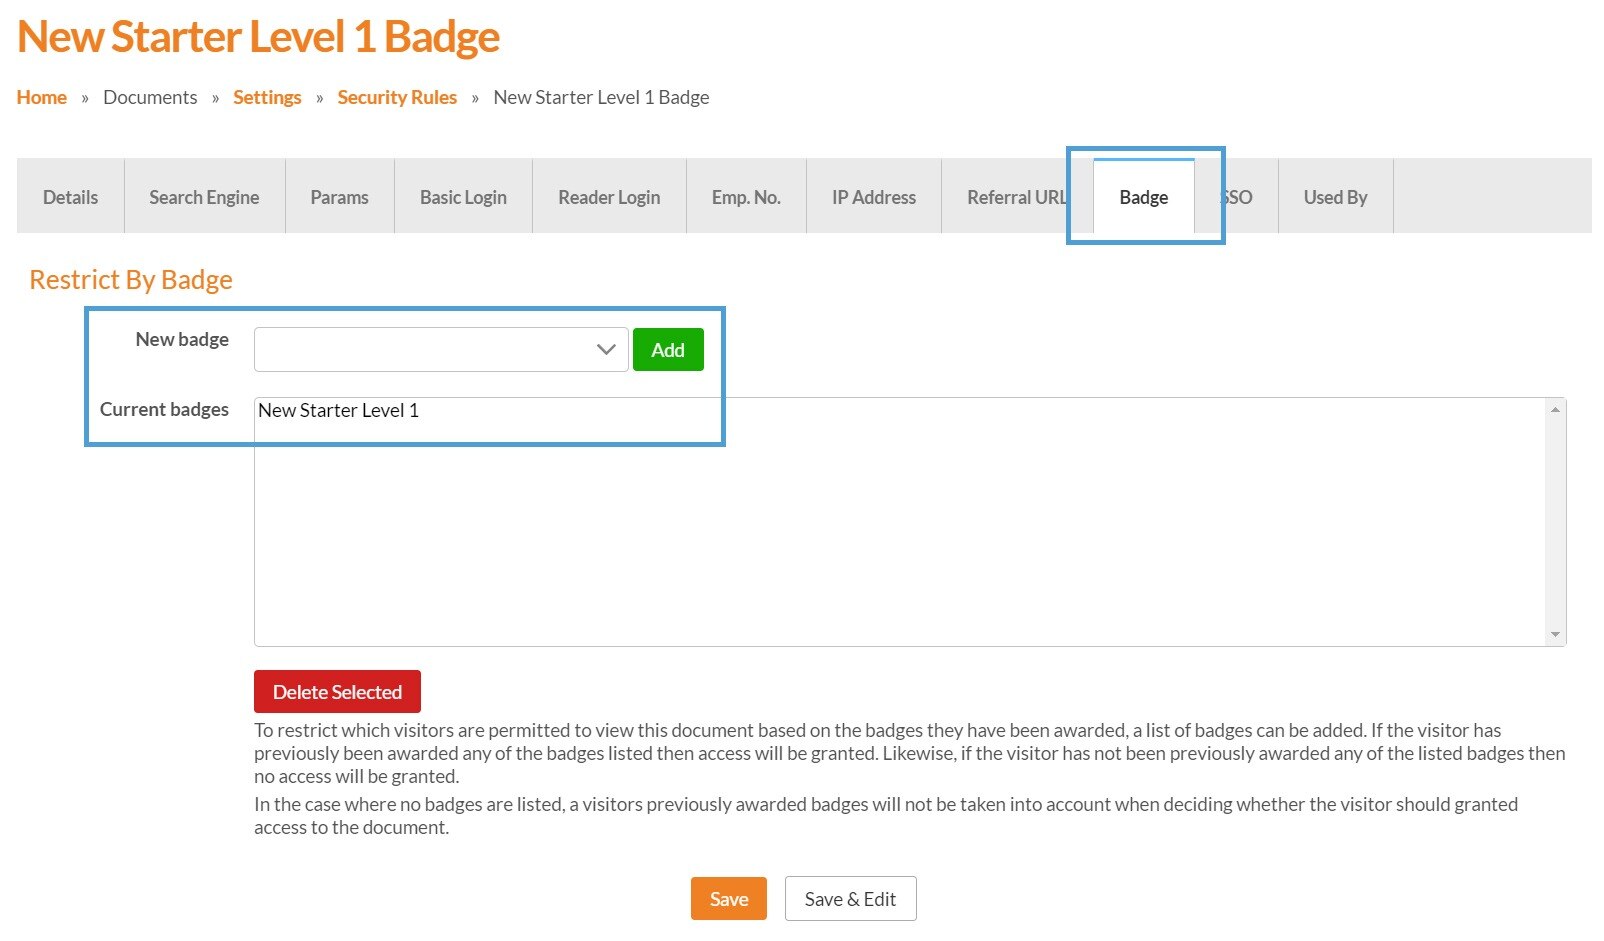Click the badges list scrollbar down arrow

coord(1555,635)
